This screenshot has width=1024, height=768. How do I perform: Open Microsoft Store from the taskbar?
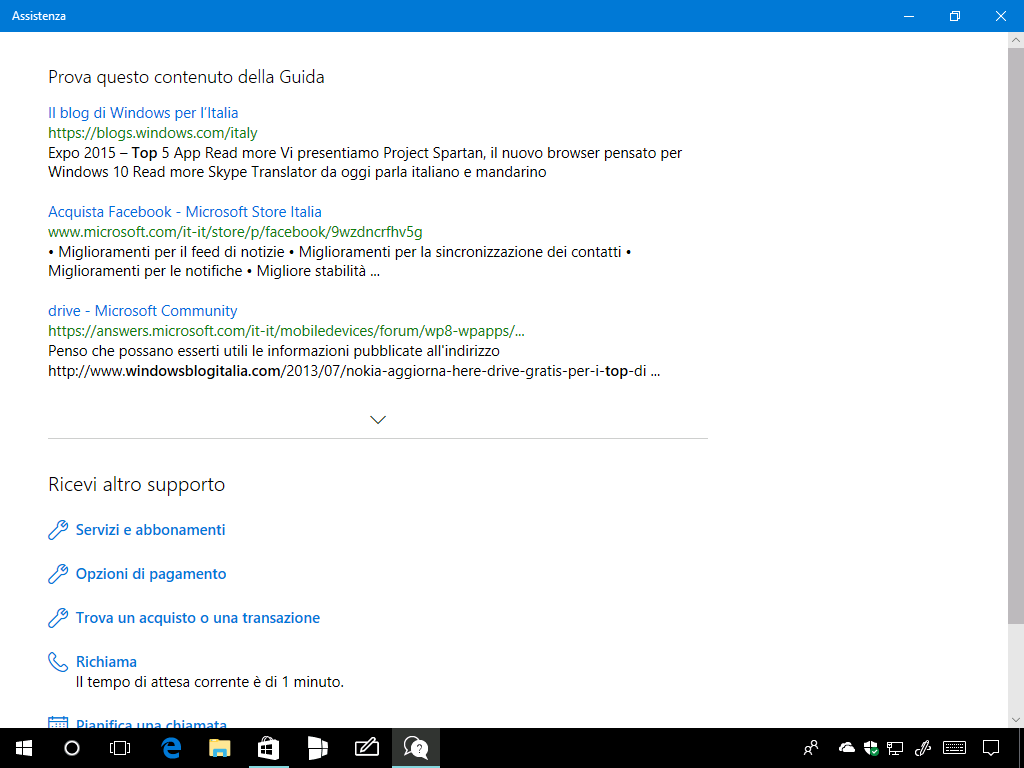[x=268, y=748]
